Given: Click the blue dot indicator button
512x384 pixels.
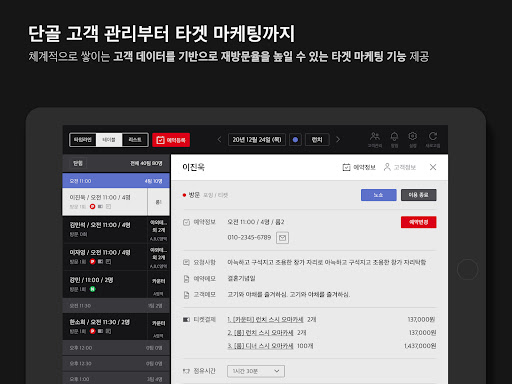Looking at the screenshot, I should click(295, 140).
